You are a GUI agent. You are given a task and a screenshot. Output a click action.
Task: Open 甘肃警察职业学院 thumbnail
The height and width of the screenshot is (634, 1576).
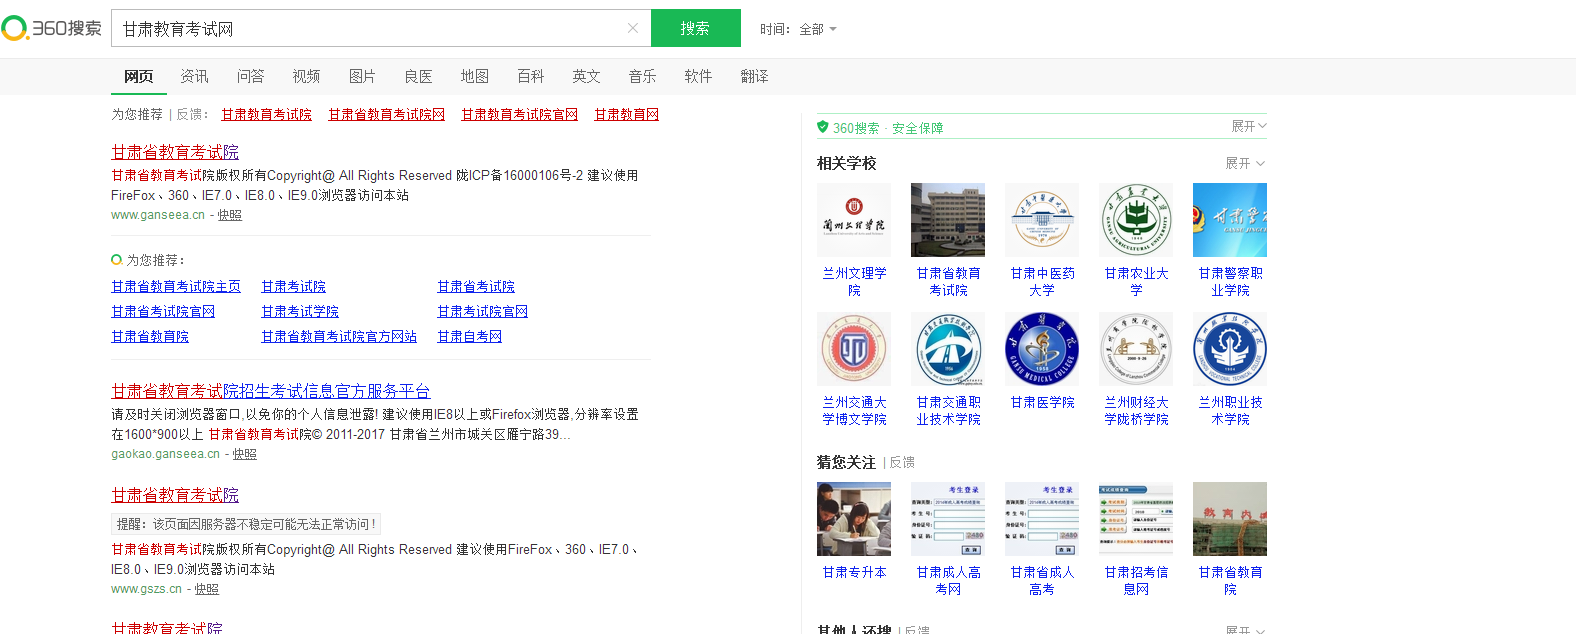pos(1230,220)
